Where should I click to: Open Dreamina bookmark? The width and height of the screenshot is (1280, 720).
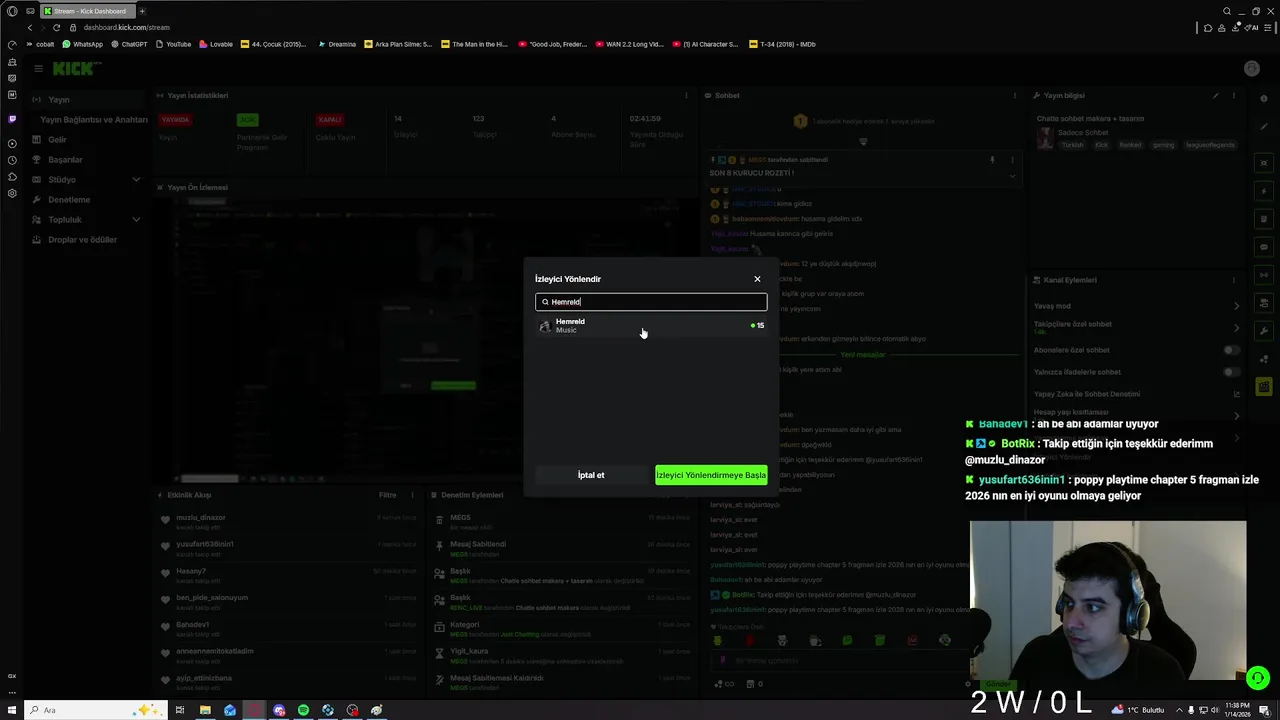337,44
